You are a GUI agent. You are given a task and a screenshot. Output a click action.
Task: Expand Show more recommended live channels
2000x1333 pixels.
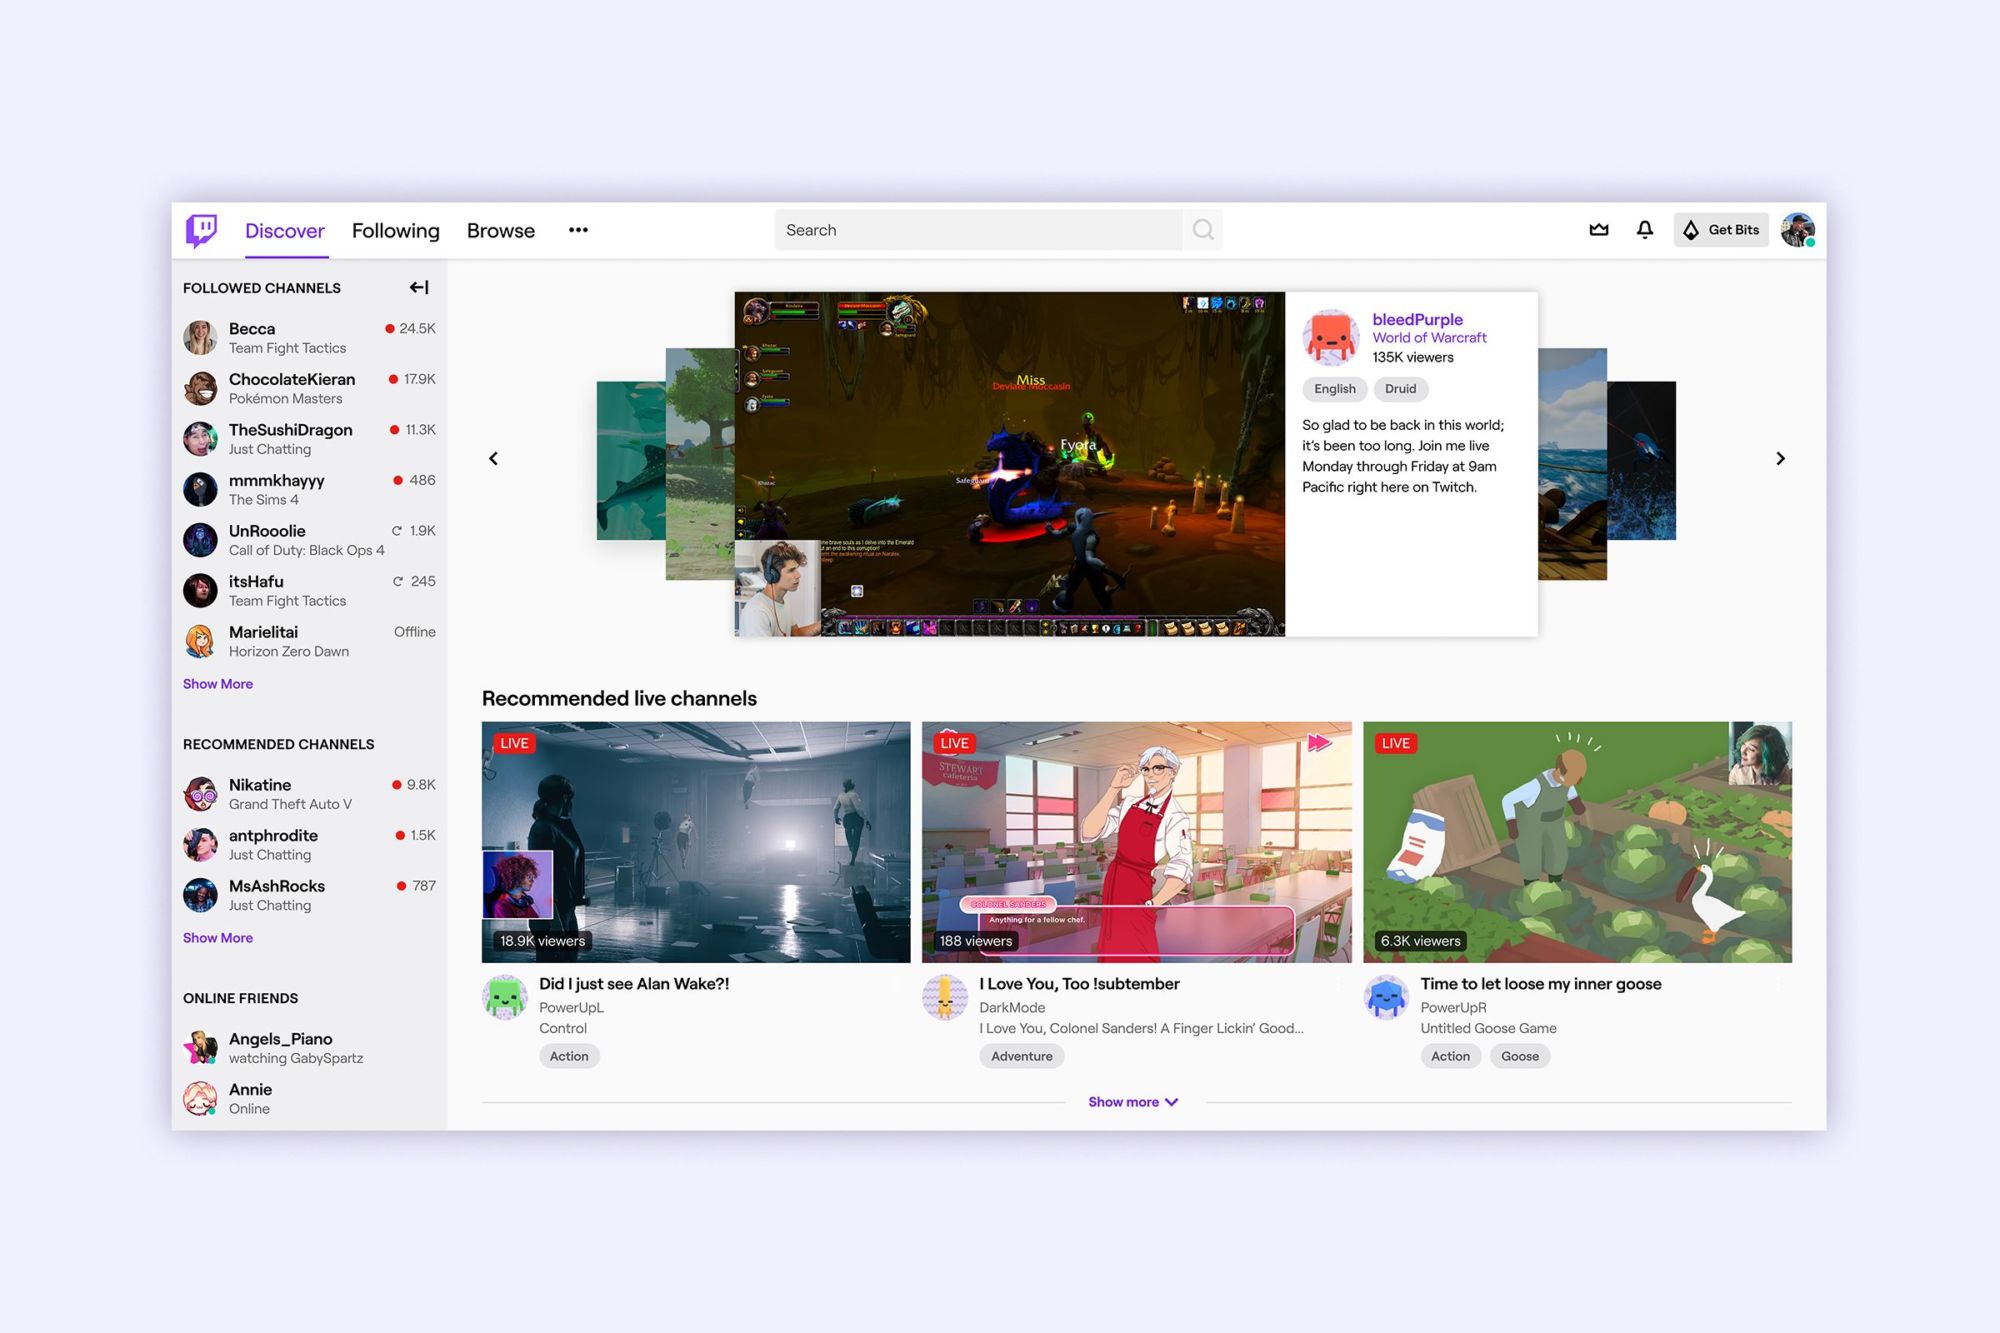coord(1133,1102)
